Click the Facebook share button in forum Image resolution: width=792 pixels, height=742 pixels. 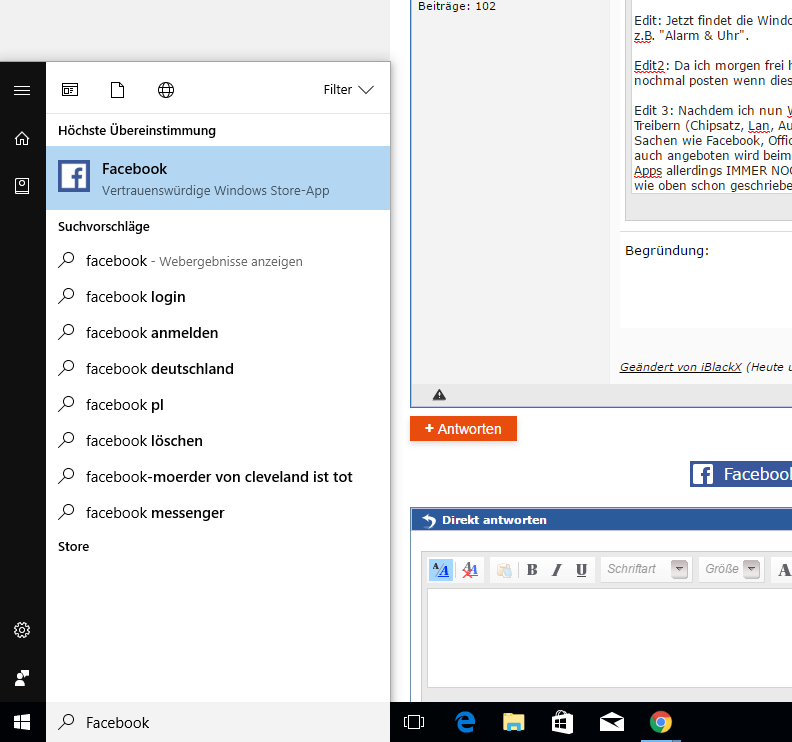pyautogui.click(x=741, y=474)
